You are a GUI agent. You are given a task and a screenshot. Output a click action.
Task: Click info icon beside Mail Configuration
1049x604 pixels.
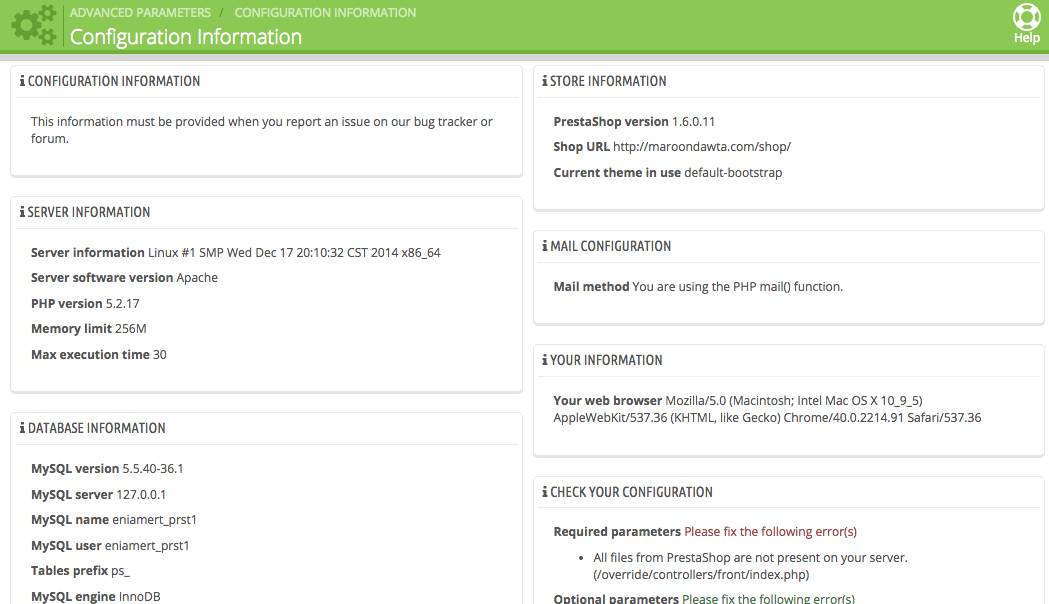coord(545,246)
